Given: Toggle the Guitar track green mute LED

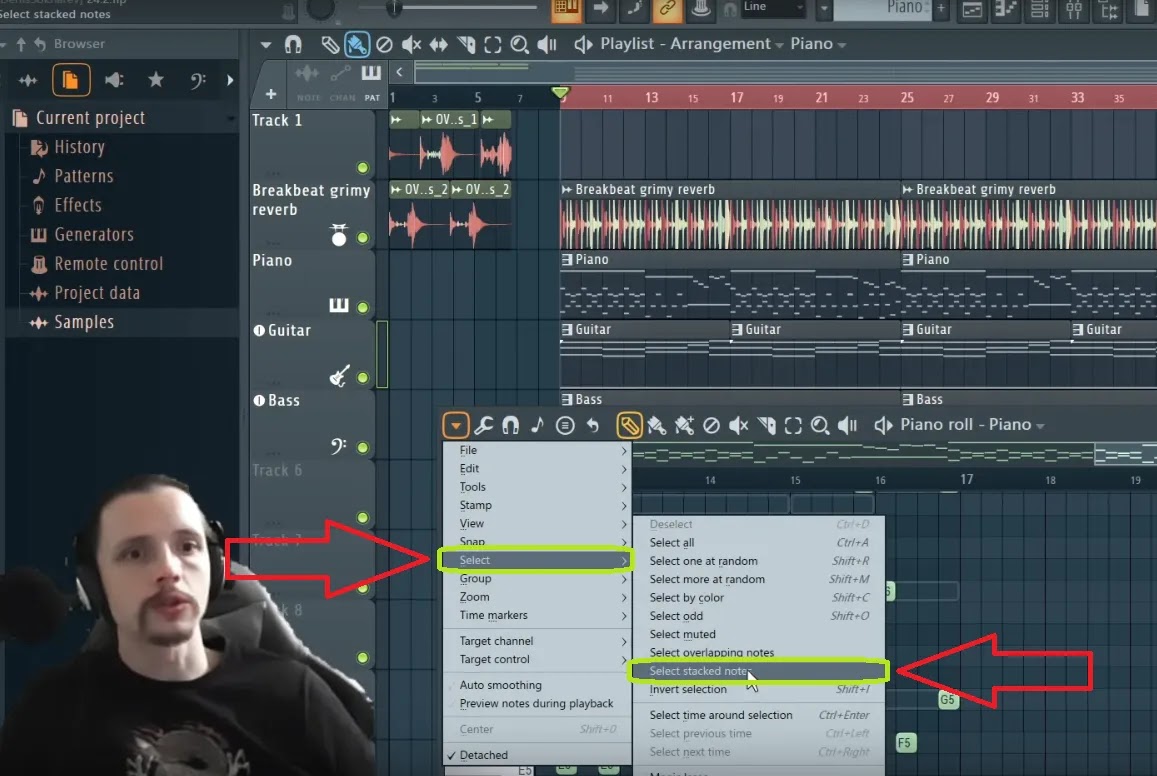Looking at the screenshot, I should coord(362,377).
